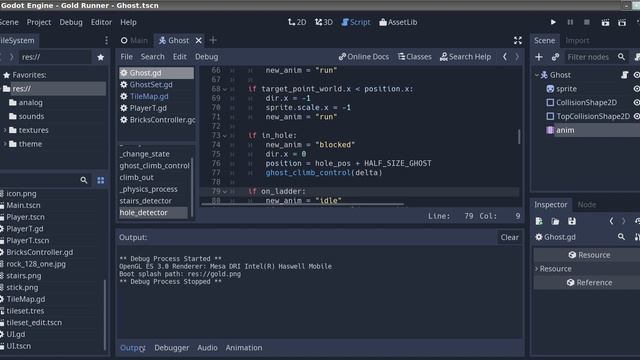This screenshot has width=640, height=360.
Task: Search properties in the Inspector
Action: (x=621, y=237)
